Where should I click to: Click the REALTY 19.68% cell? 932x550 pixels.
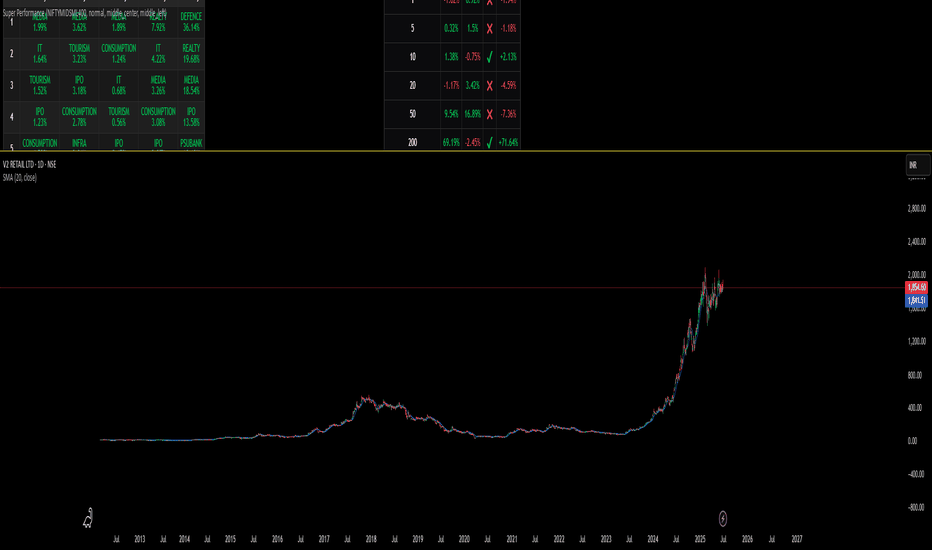pyautogui.click(x=191, y=54)
